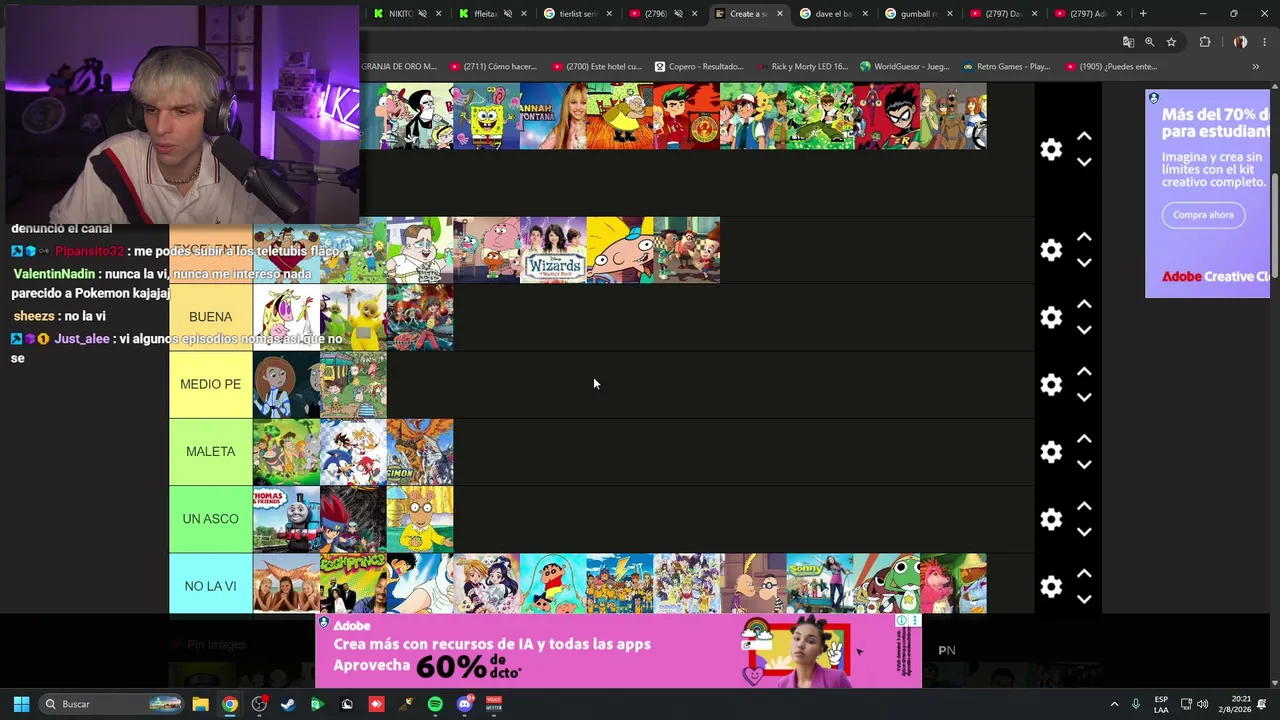1280x720 pixels.
Task: Click the NO LA VI tier label
Action: pos(210,587)
